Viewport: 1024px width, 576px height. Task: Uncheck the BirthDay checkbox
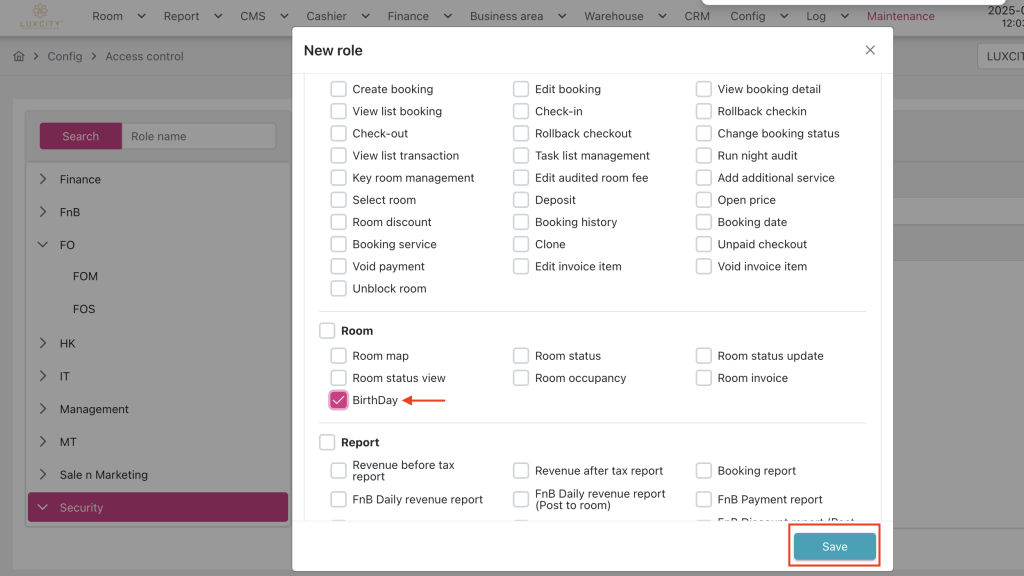pos(339,400)
